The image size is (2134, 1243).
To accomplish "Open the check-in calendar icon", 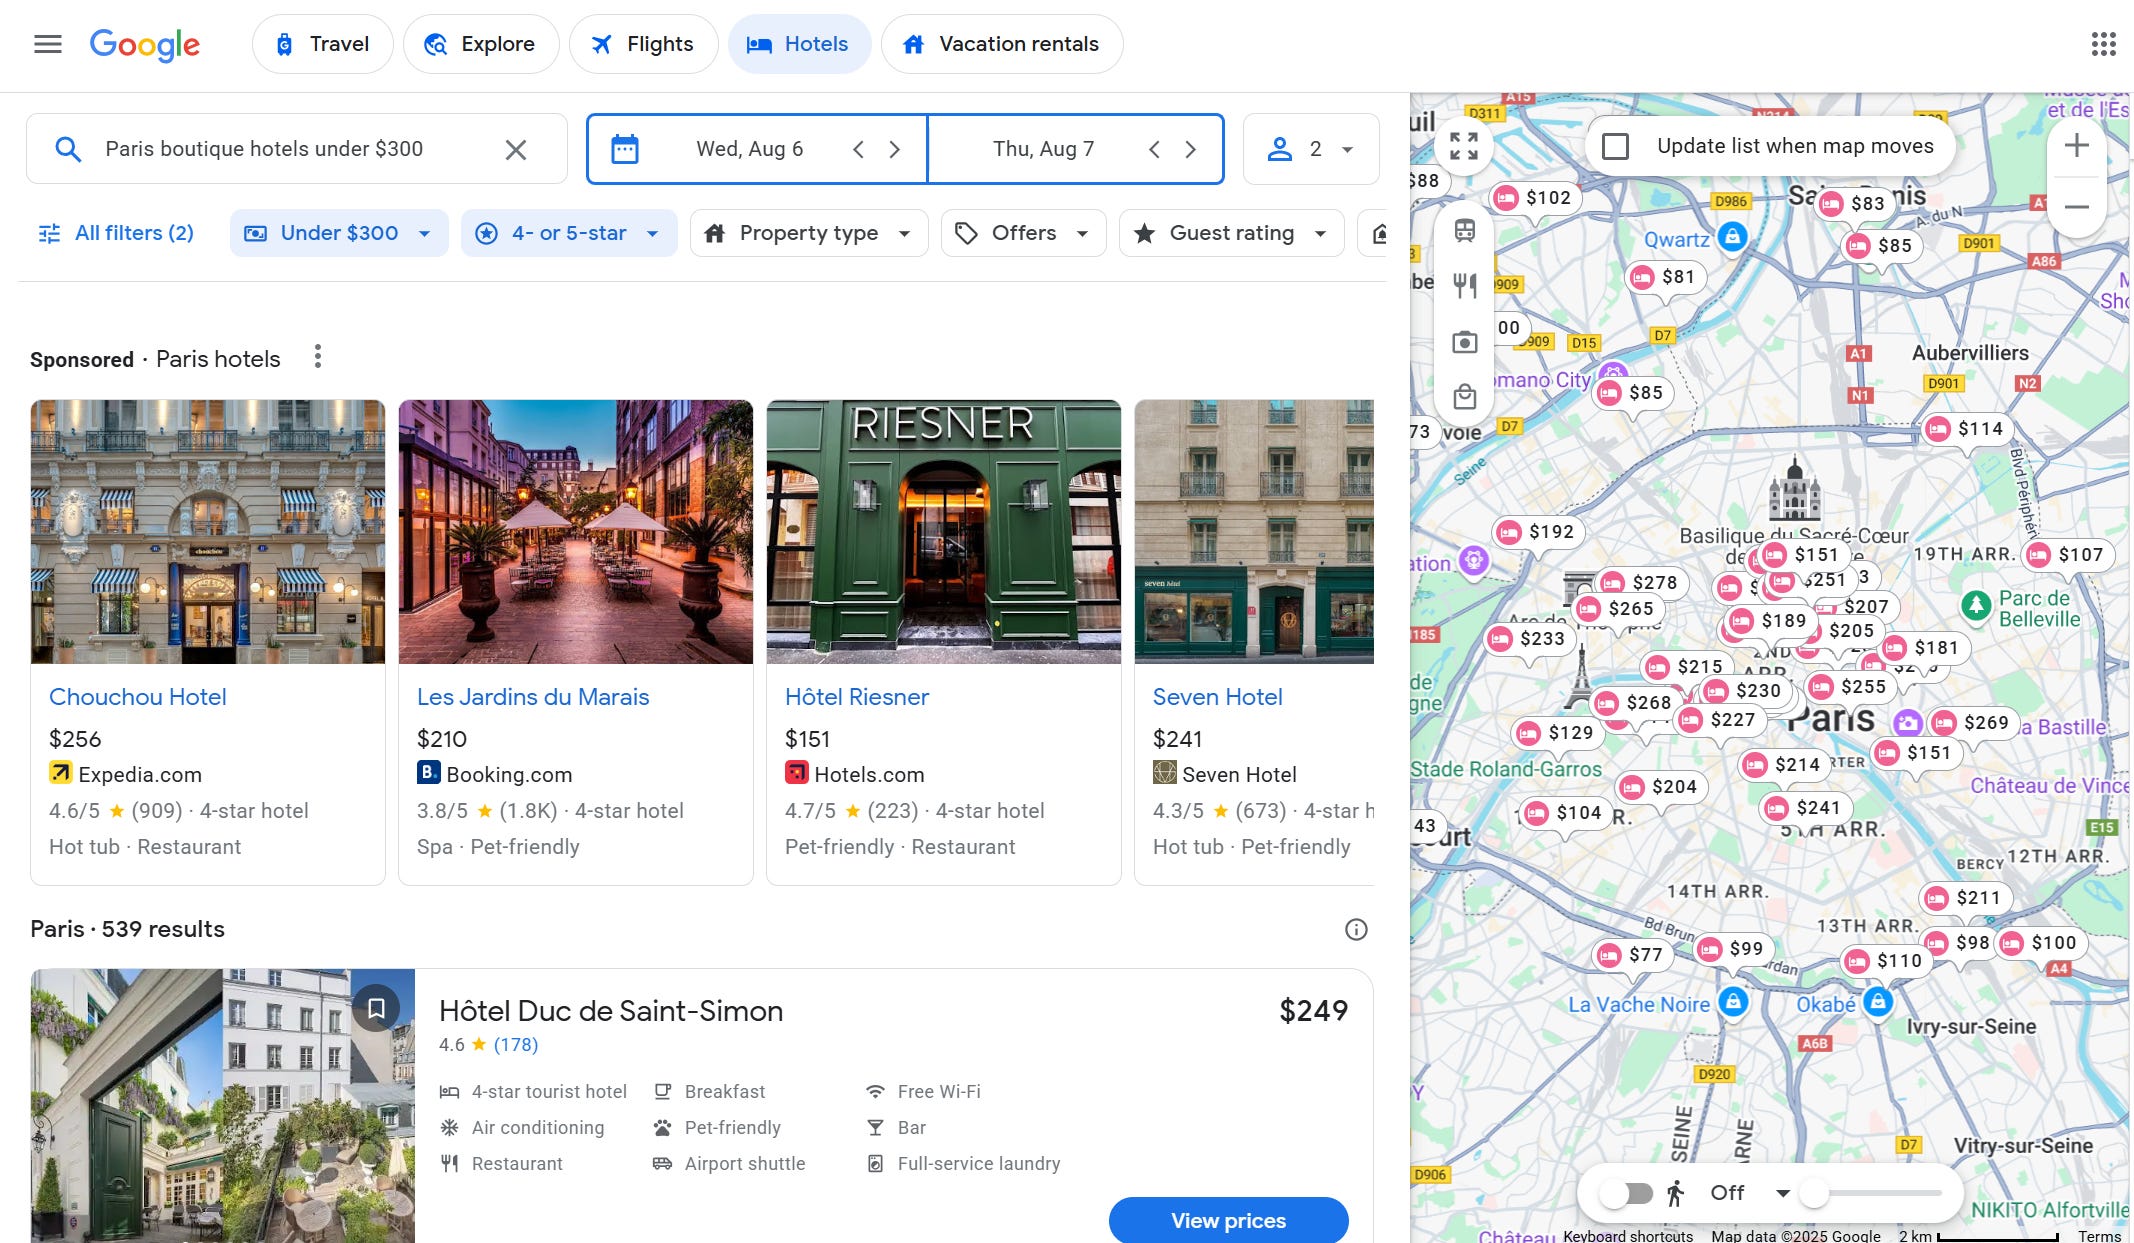I will coord(625,149).
